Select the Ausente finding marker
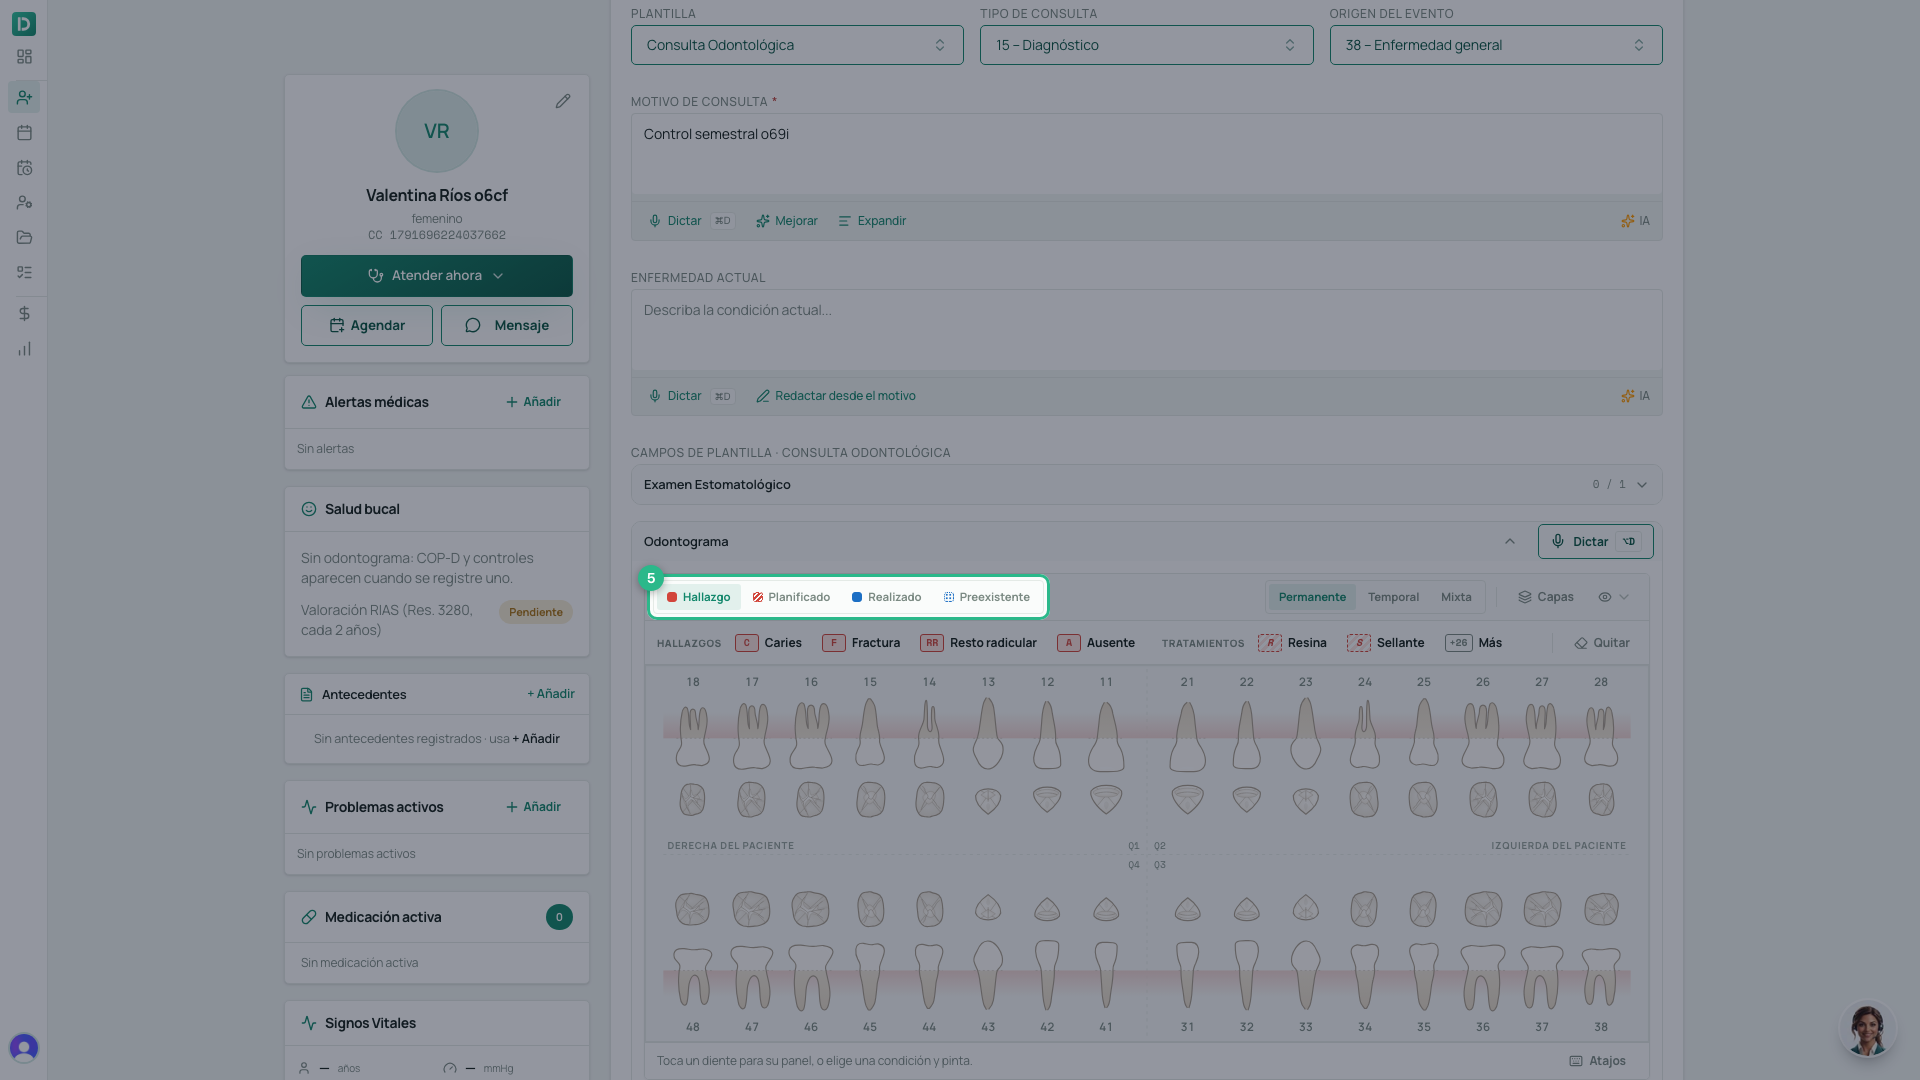This screenshot has width=1920, height=1080. point(1096,643)
